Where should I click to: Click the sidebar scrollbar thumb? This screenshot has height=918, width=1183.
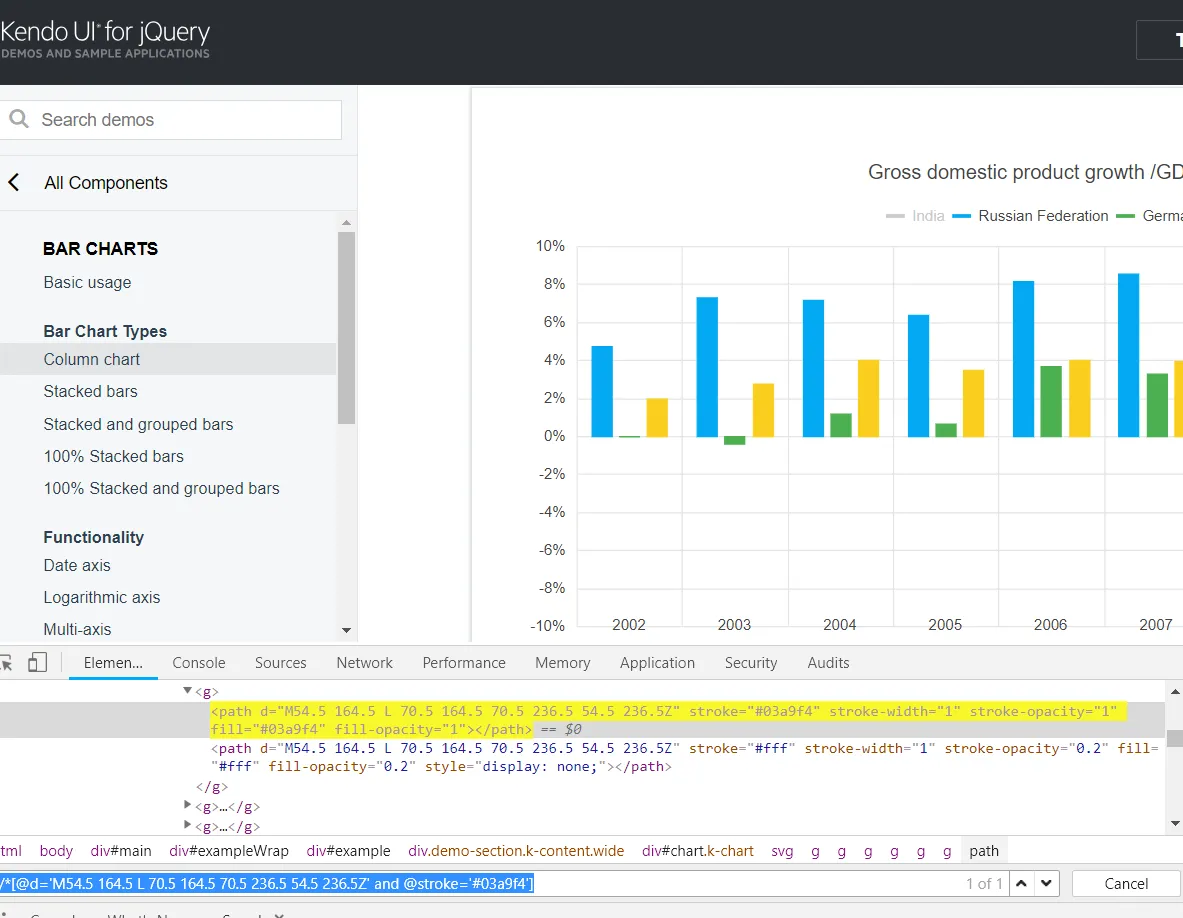coord(346,327)
